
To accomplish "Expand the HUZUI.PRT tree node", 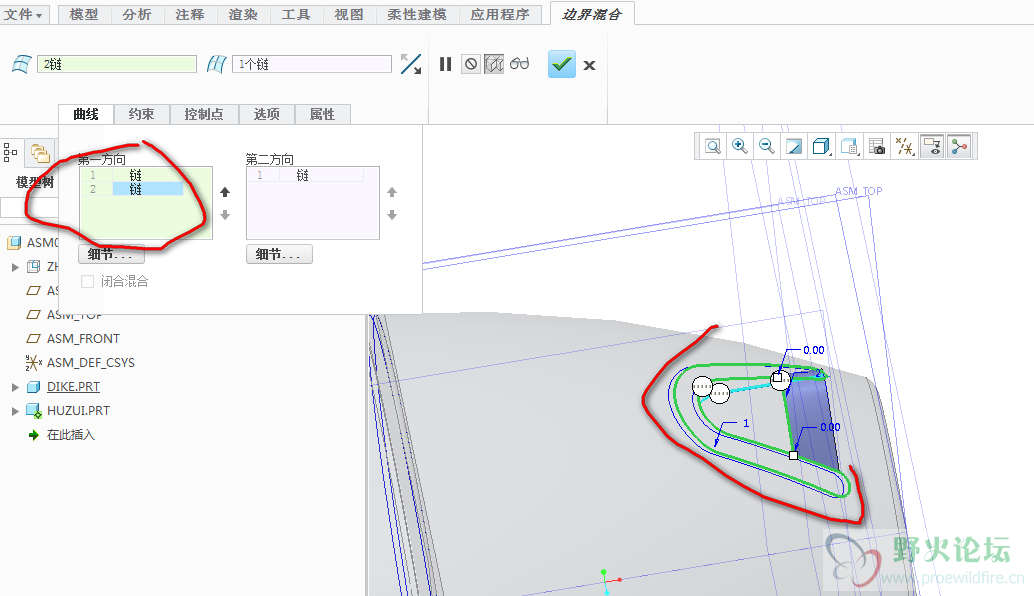I will (15, 411).
